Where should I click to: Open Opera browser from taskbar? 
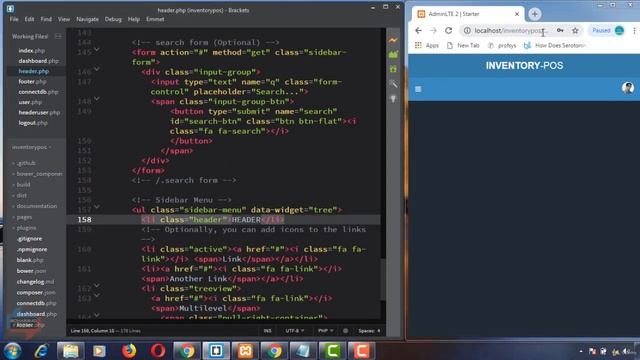click(158, 351)
